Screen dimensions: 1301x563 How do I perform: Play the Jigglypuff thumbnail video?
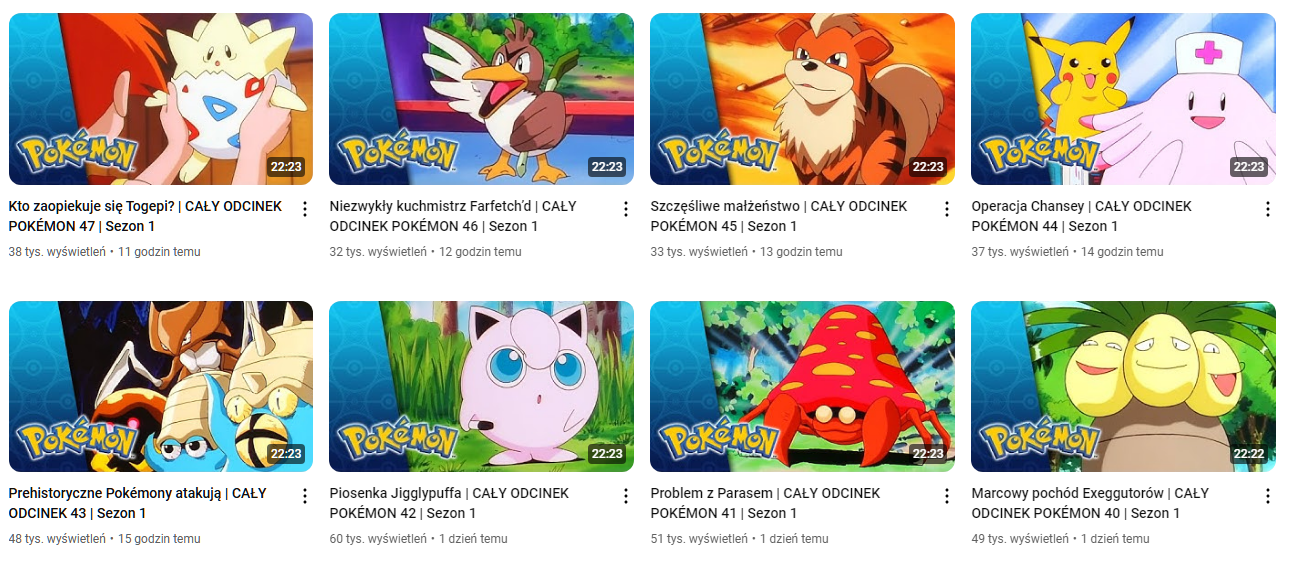[x=481, y=386]
